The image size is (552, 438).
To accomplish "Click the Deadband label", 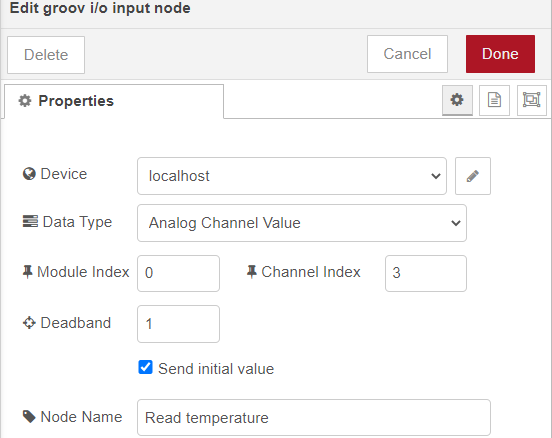I will pyautogui.click(x=76, y=323).
